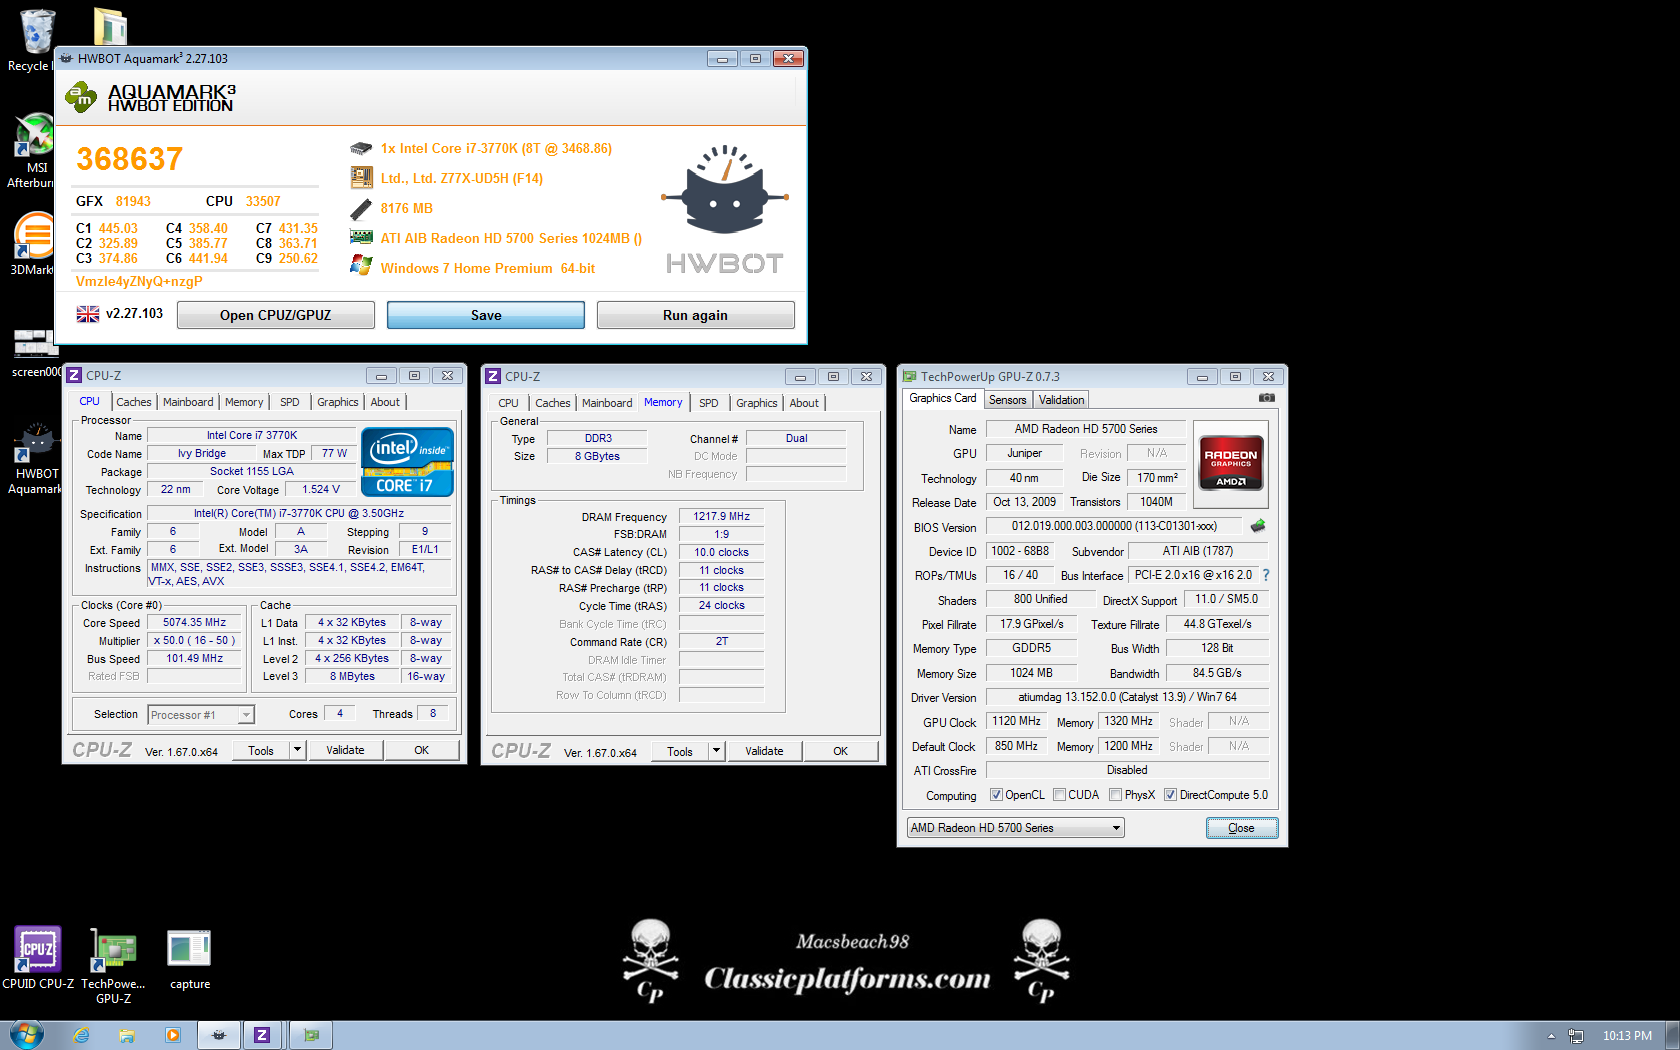This screenshot has height=1050, width=1680.
Task: Click the Radeon Graphics logo in GPU-Z
Action: 1231,465
